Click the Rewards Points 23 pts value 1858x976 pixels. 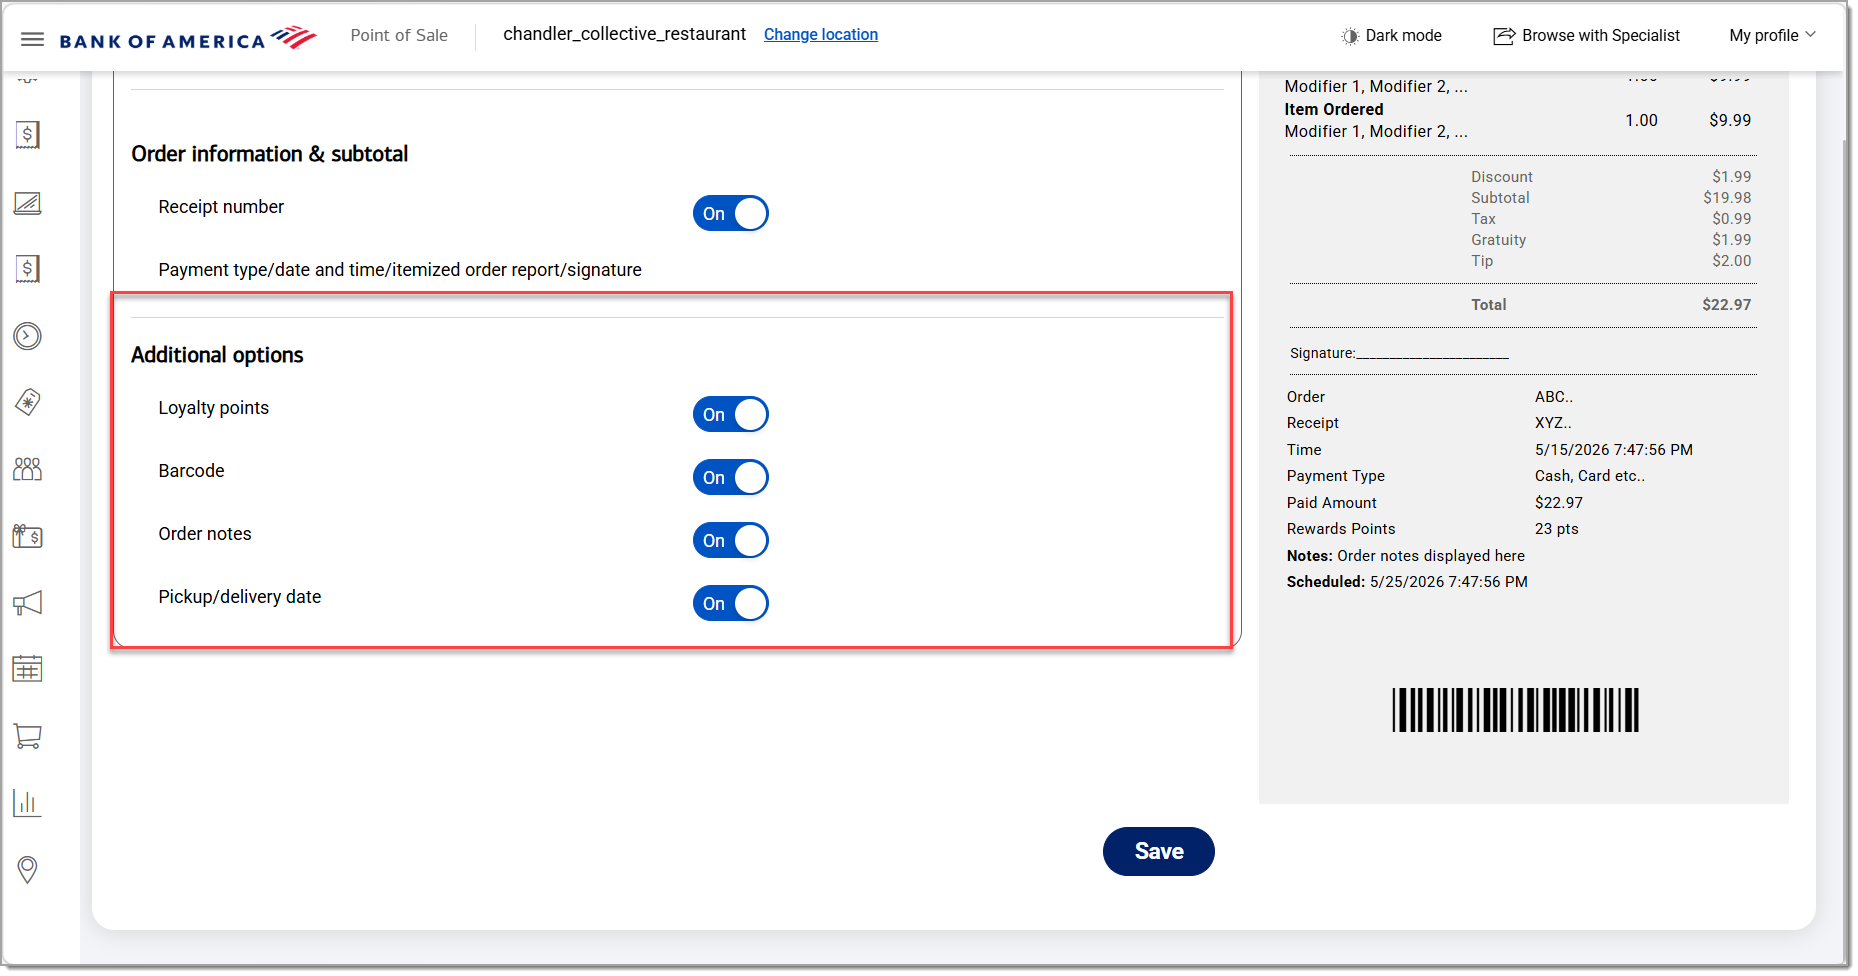pyautogui.click(x=1557, y=529)
